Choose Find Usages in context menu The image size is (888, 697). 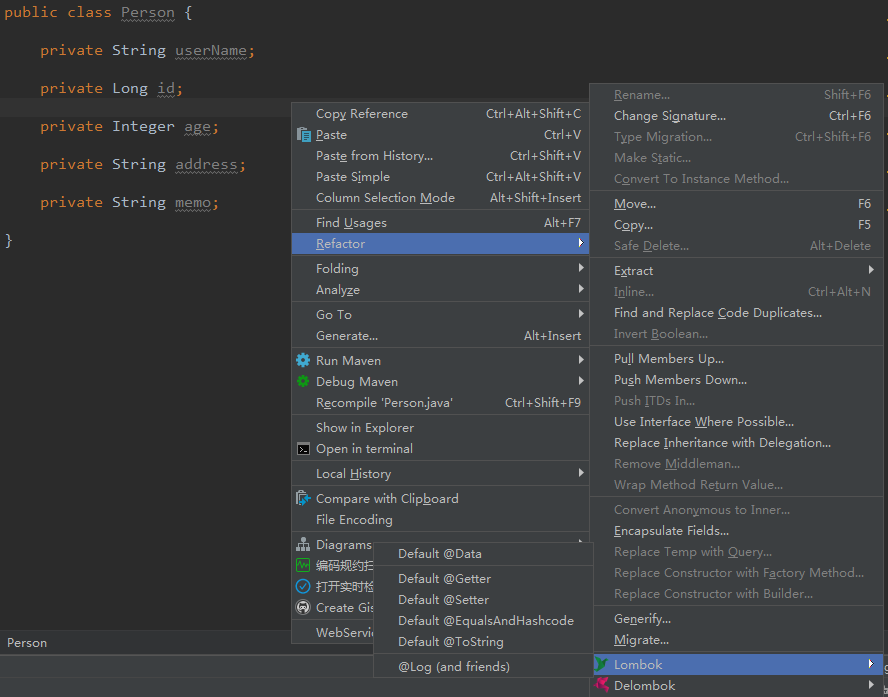click(351, 223)
